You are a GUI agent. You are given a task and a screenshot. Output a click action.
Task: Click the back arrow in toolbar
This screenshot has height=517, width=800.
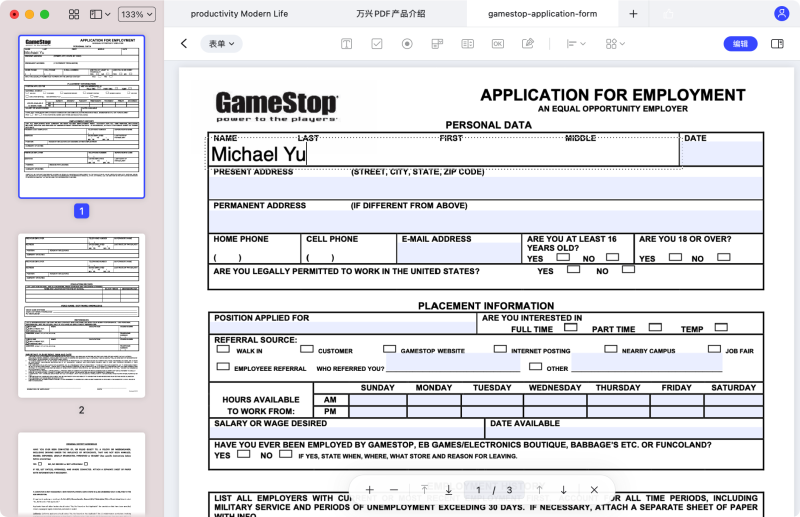(x=184, y=44)
